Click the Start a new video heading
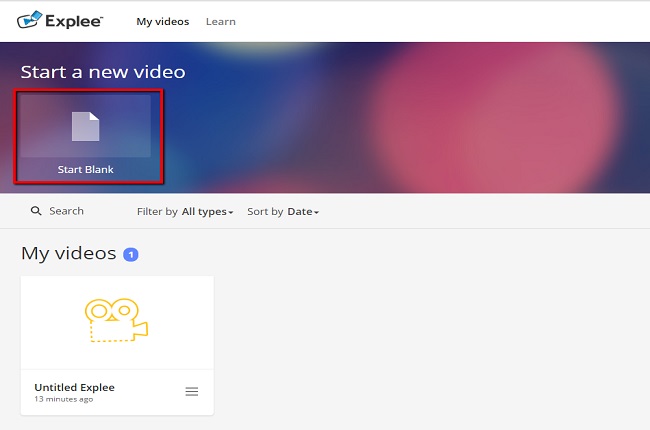 click(103, 72)
